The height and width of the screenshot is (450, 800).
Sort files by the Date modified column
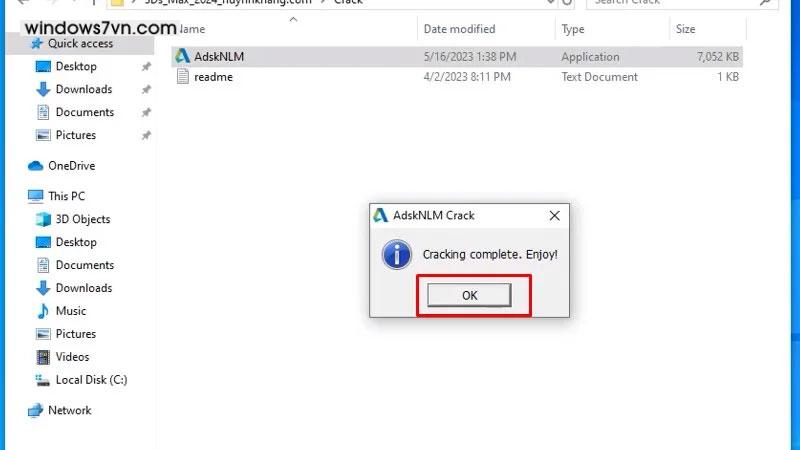[459, 29]
